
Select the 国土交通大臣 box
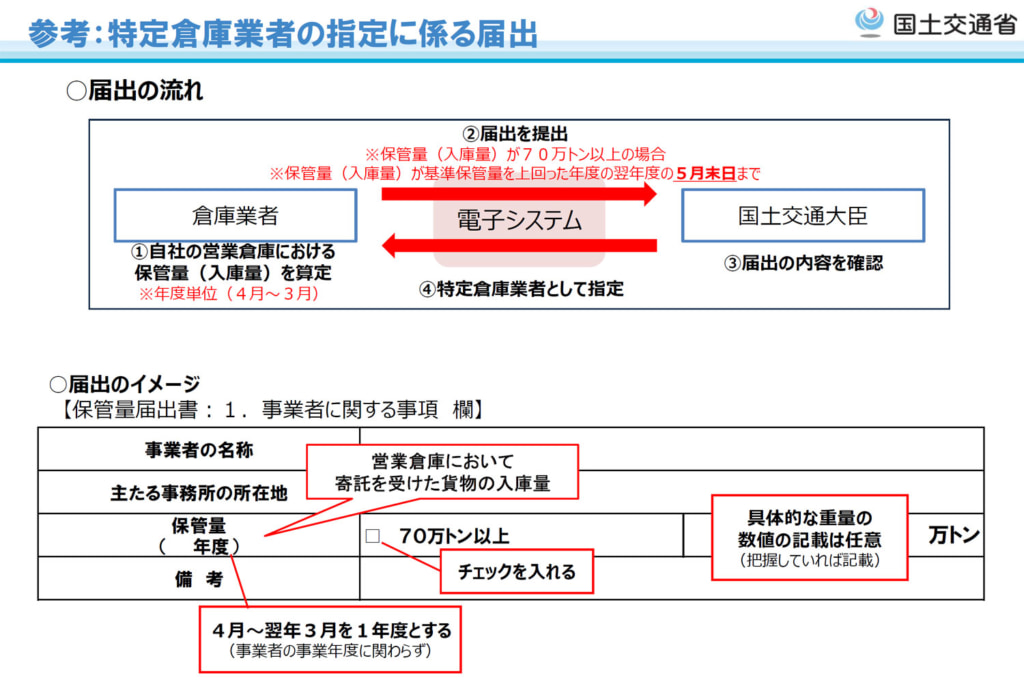[x=801, y=214]
